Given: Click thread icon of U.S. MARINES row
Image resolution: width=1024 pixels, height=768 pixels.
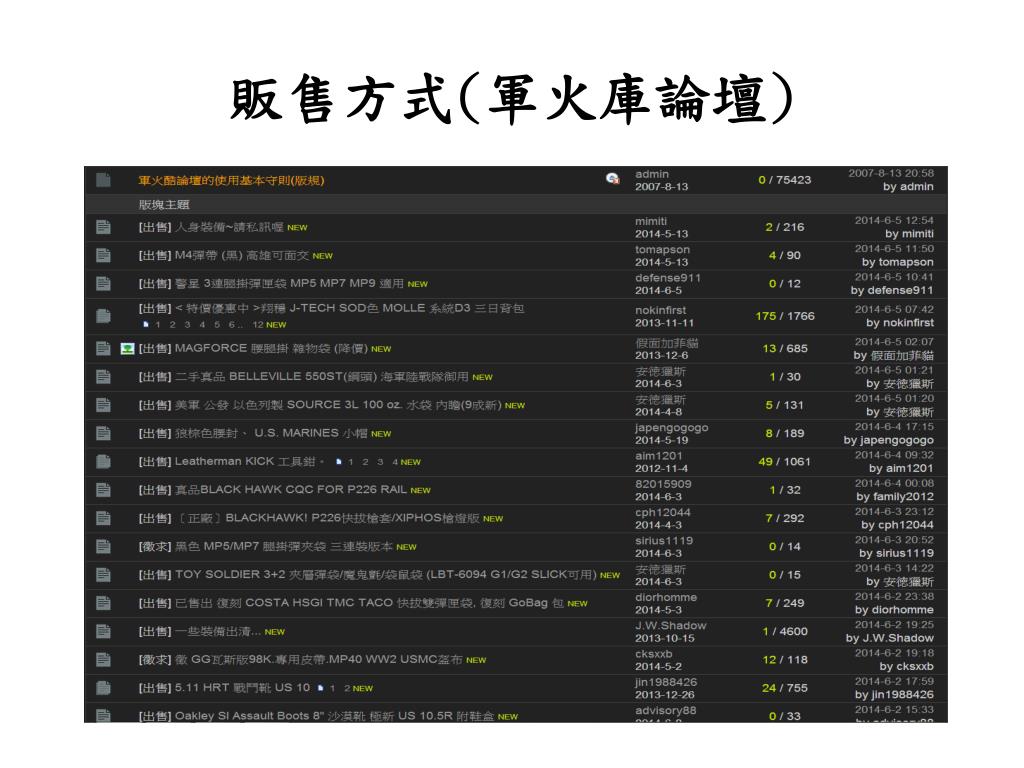Looking at the screenshot, I should pyautogui.click(x=103, y=433).
